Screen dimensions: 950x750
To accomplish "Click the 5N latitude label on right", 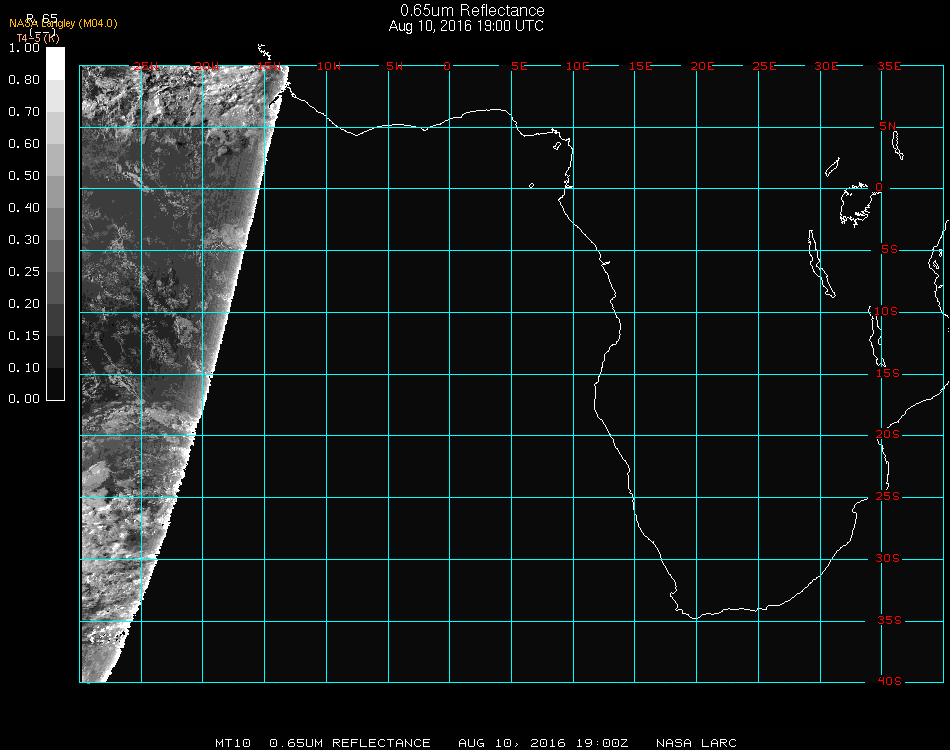I will point(888,126).
